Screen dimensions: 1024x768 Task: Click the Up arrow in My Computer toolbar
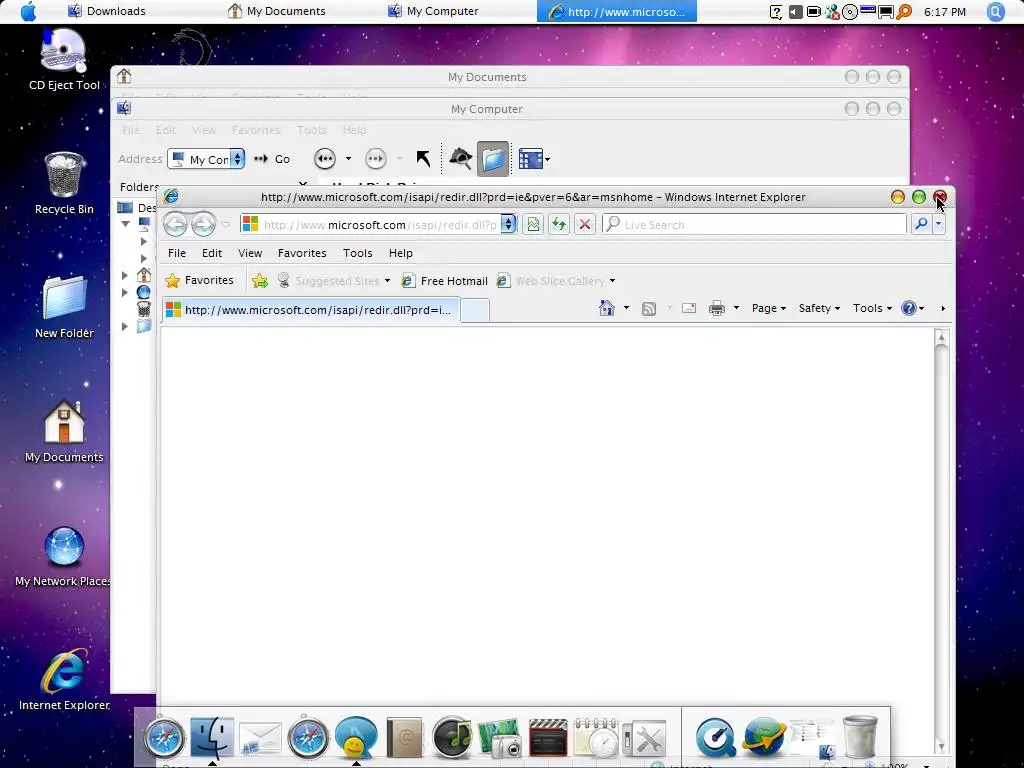(423, 159)
